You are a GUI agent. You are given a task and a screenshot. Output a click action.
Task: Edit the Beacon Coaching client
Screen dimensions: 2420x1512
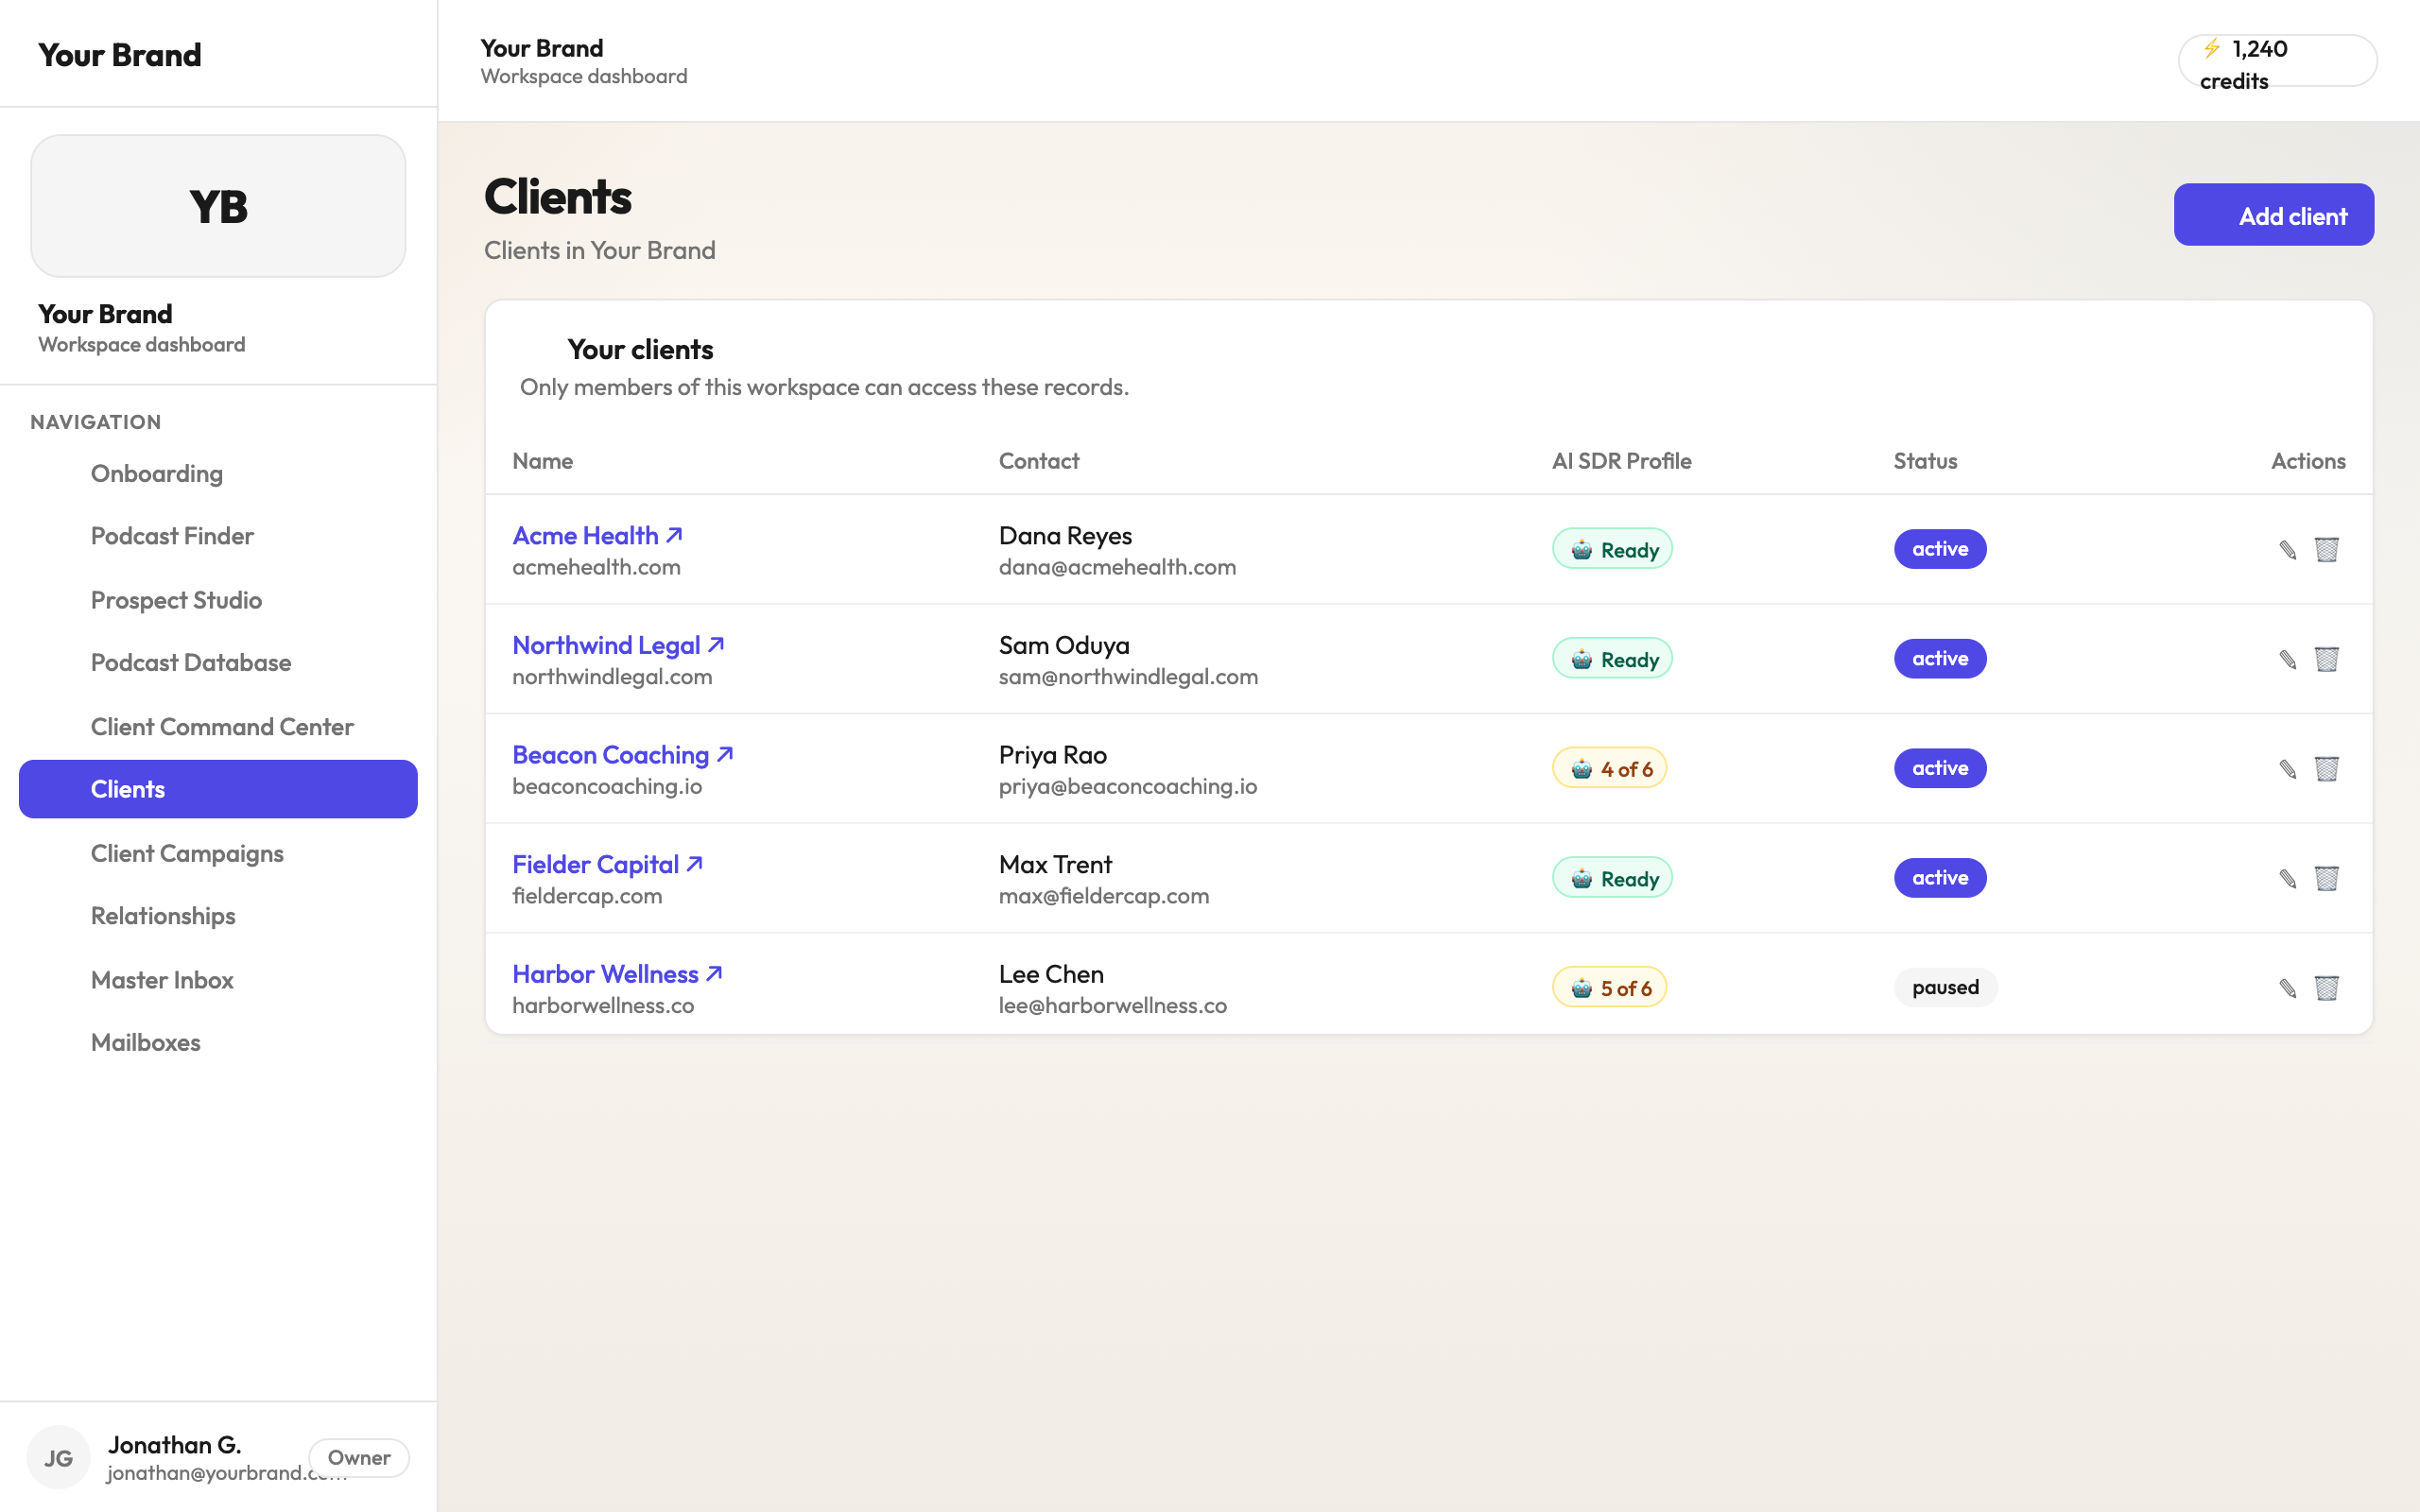click(x=2287, y=768)
